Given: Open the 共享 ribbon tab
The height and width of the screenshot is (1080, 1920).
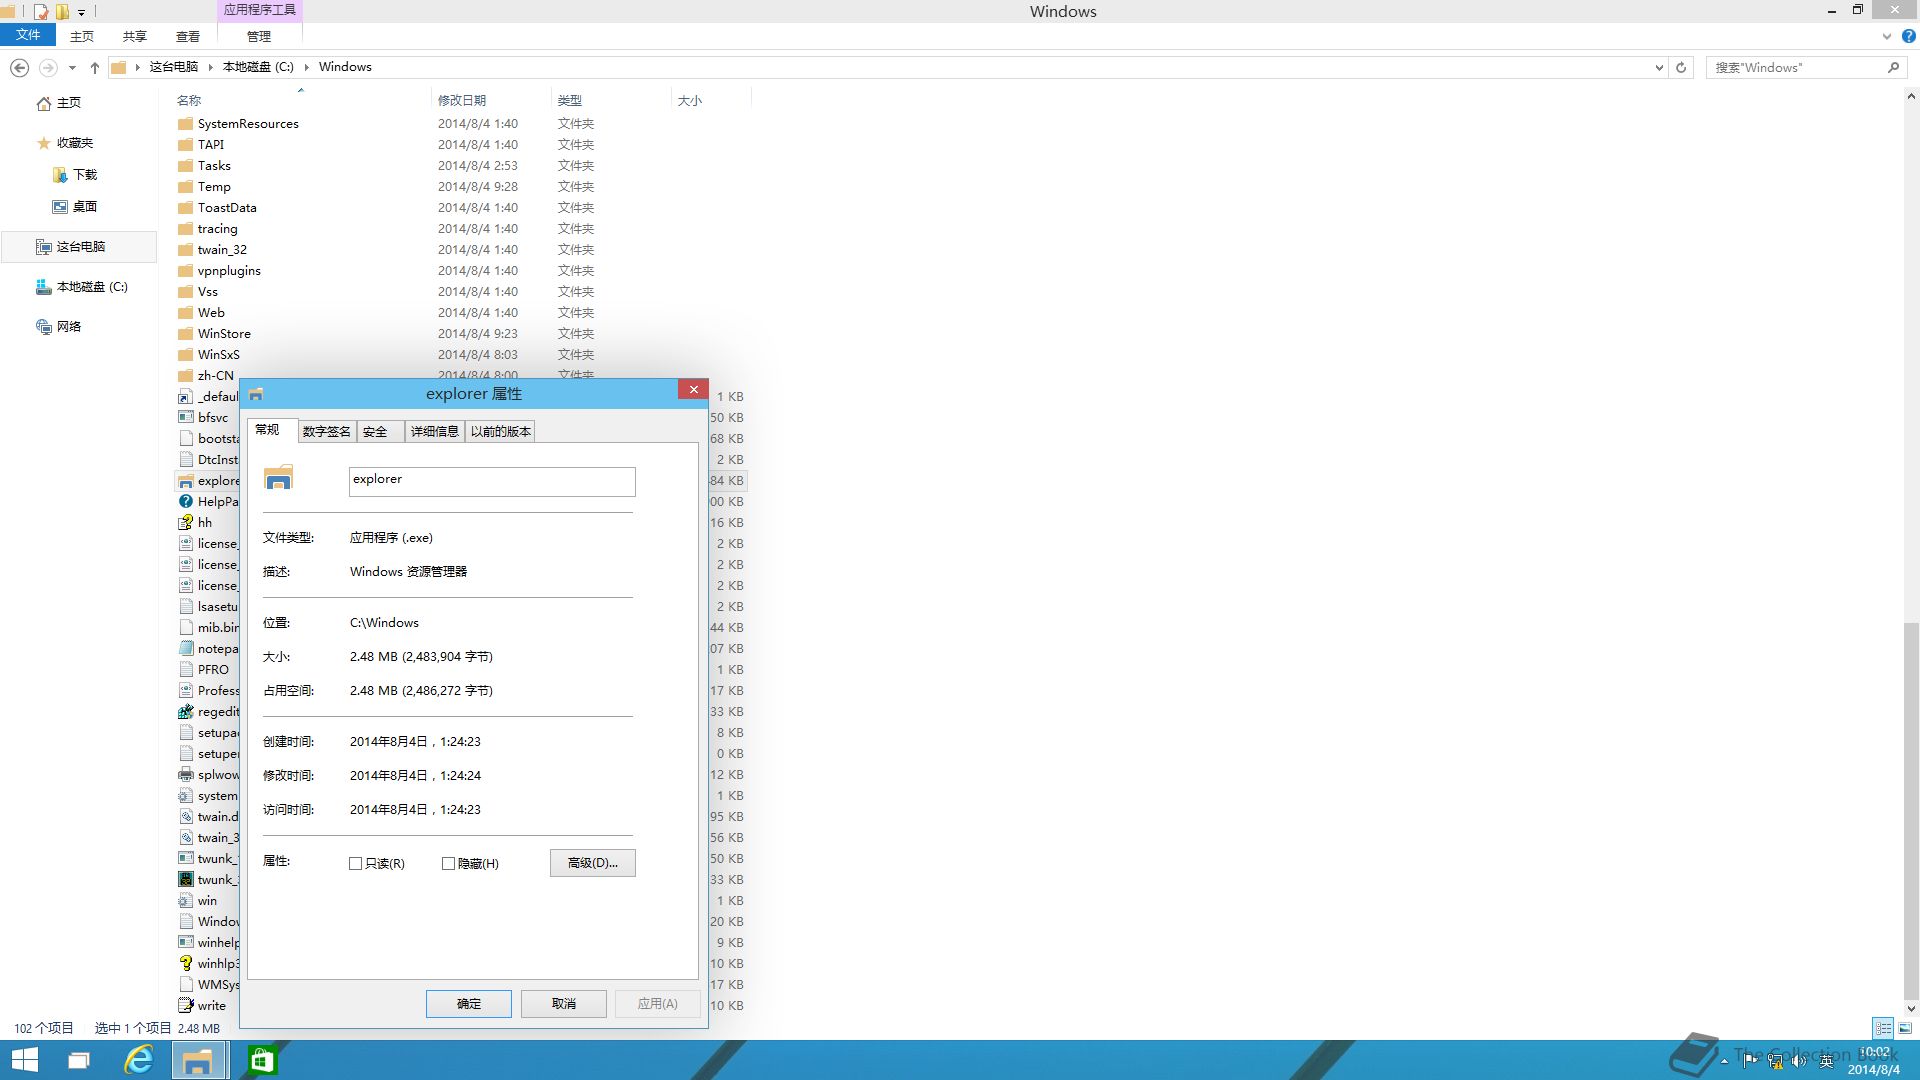Looking at the screenshot, I should click(x=135, y=36).
